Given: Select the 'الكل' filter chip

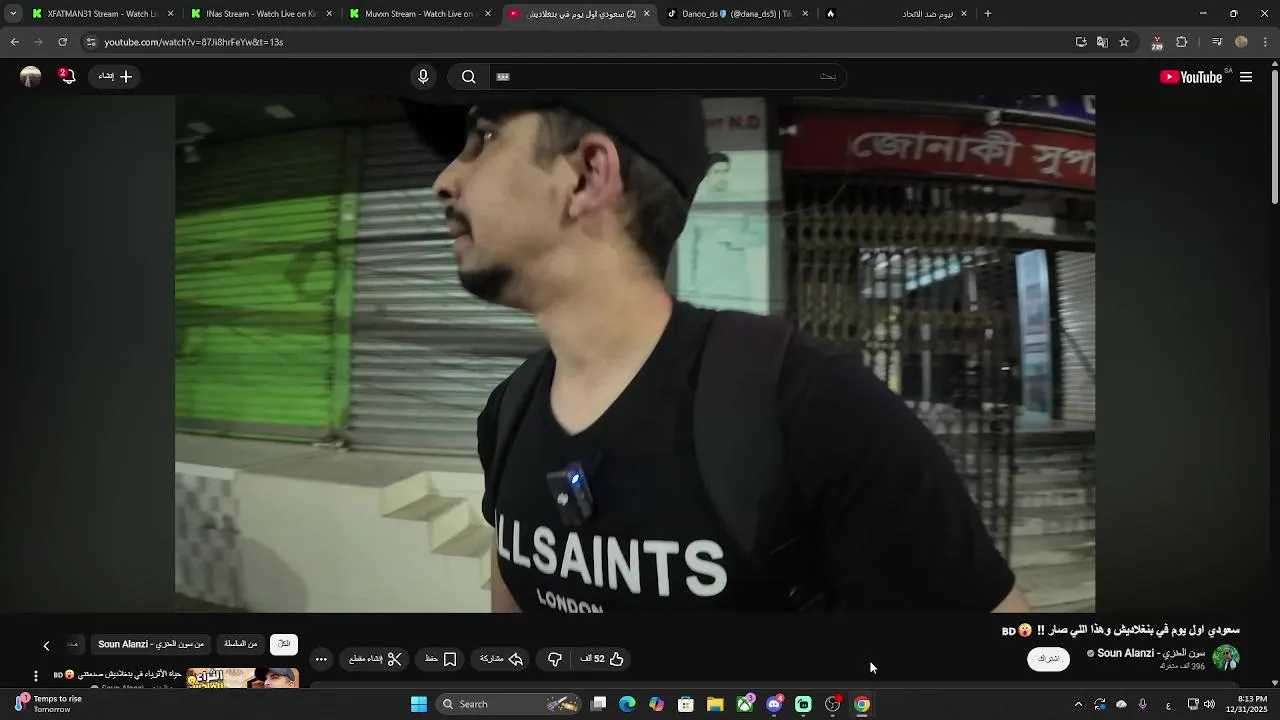Looking at the screenshot, I should (284, 644).
